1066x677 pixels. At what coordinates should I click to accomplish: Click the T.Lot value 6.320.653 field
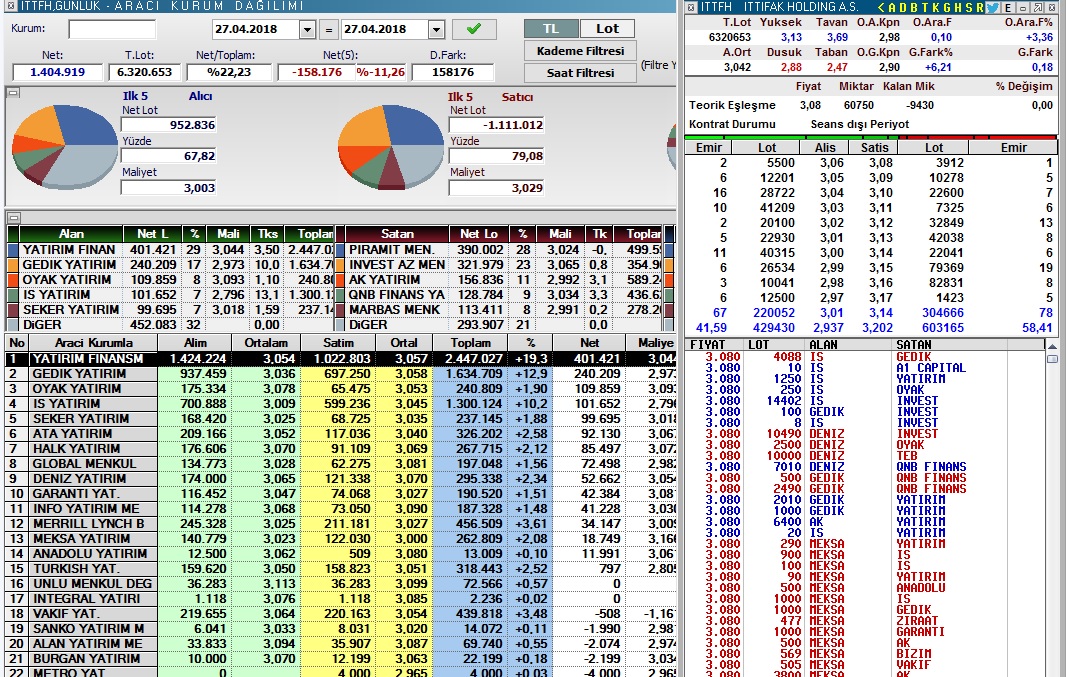click(x=144, y=72)
